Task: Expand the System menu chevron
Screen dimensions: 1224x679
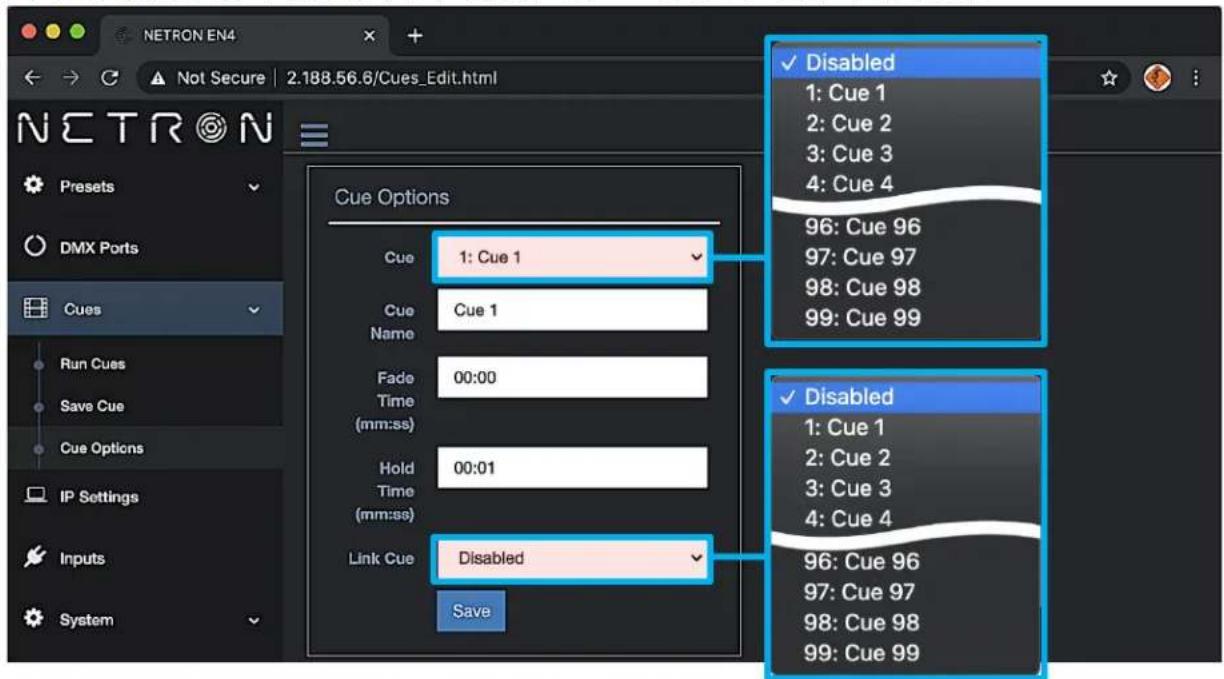Action: [x=254, y=621]
